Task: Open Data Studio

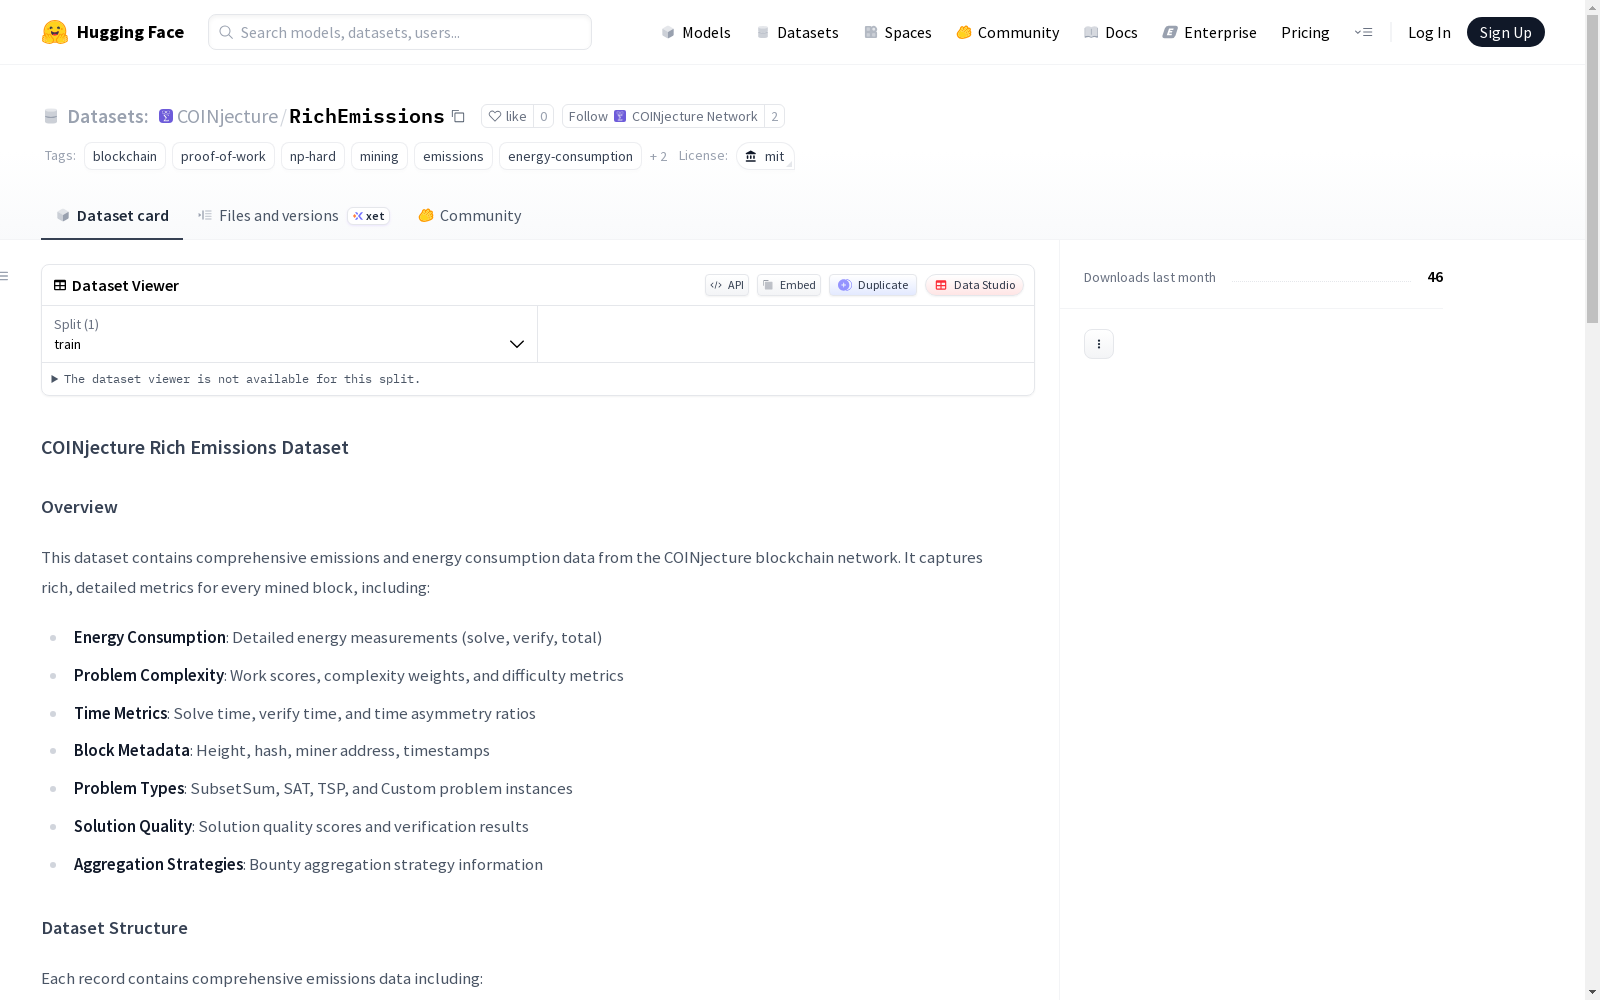Action: [975, 285]
